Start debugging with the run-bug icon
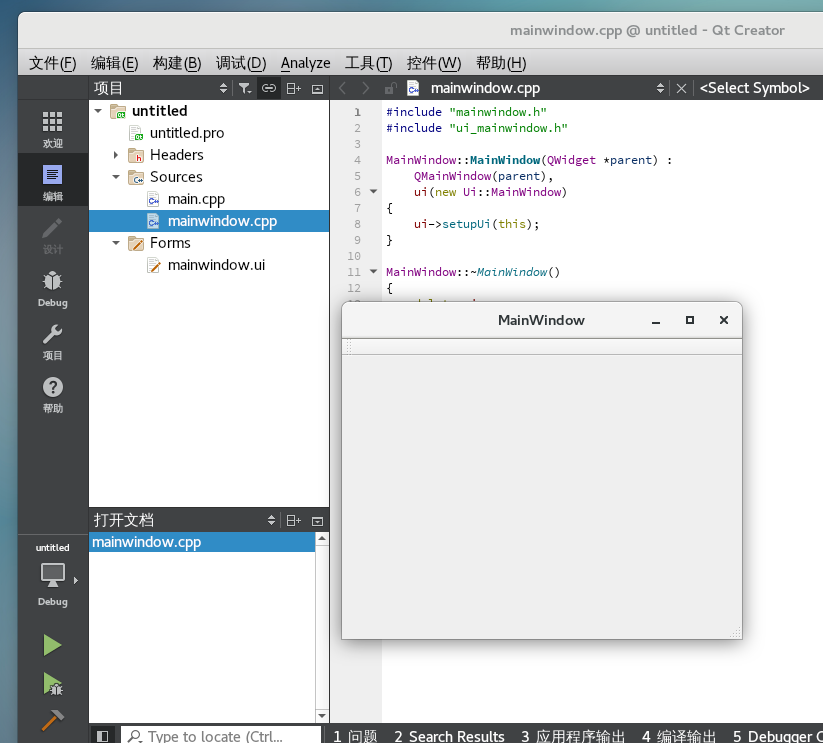The width and height of the screenshot is (823, 743). (52, 684)
